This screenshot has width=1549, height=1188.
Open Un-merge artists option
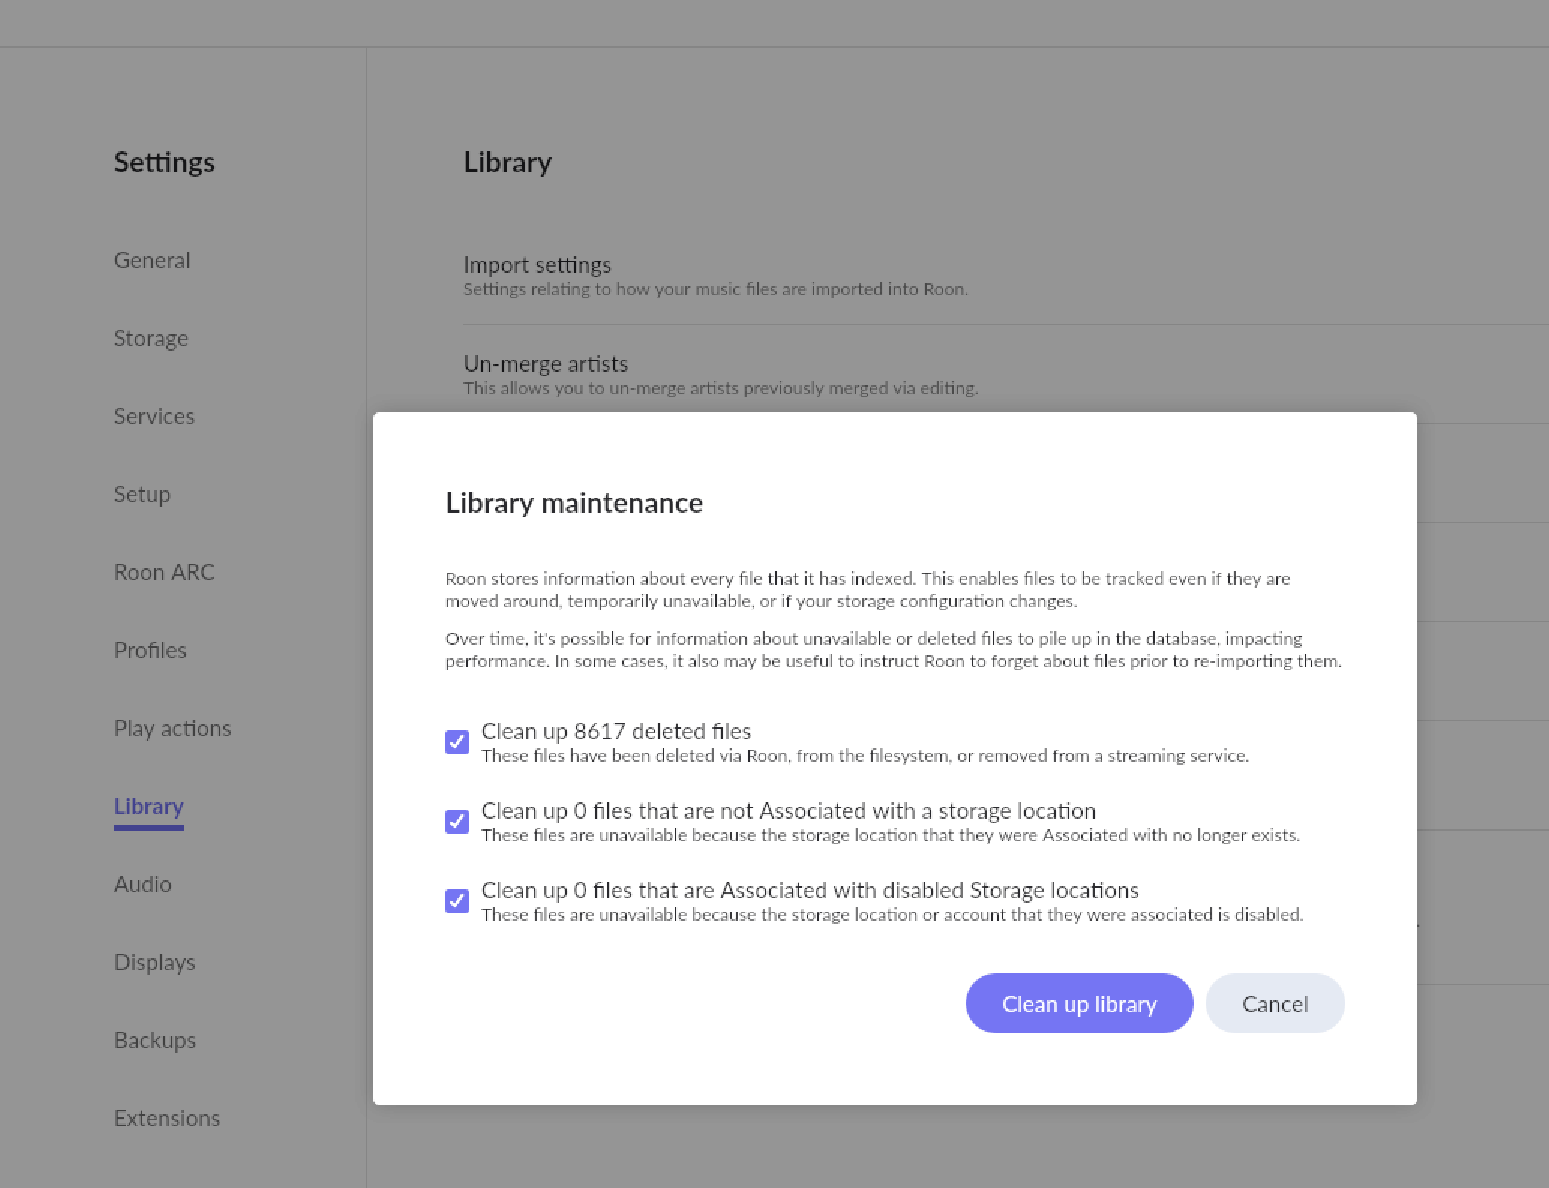(x=546, y=365)
